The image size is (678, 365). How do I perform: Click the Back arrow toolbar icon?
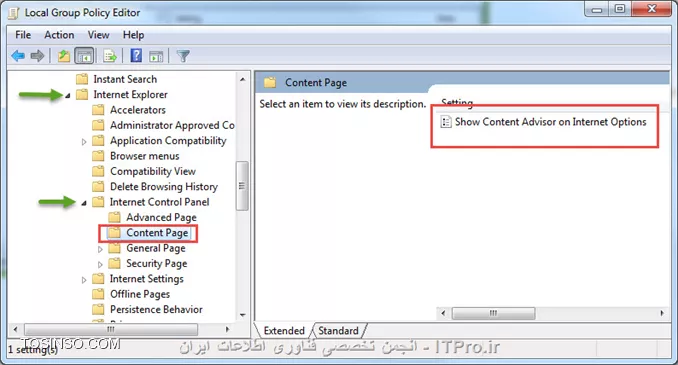[x=18, y=56]
